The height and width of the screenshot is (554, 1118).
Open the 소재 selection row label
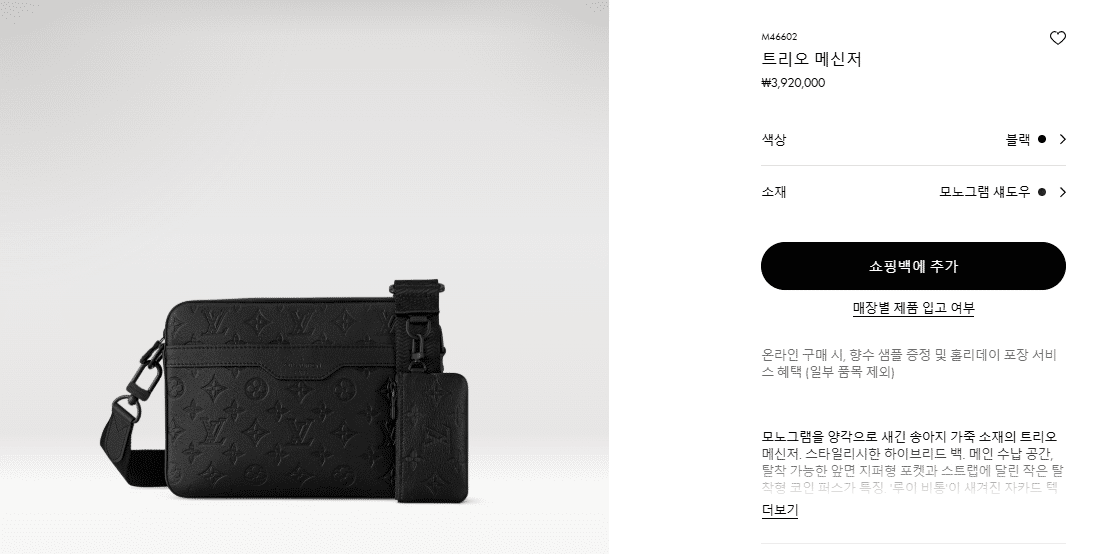pyautogui.click(x=774, y=192)
